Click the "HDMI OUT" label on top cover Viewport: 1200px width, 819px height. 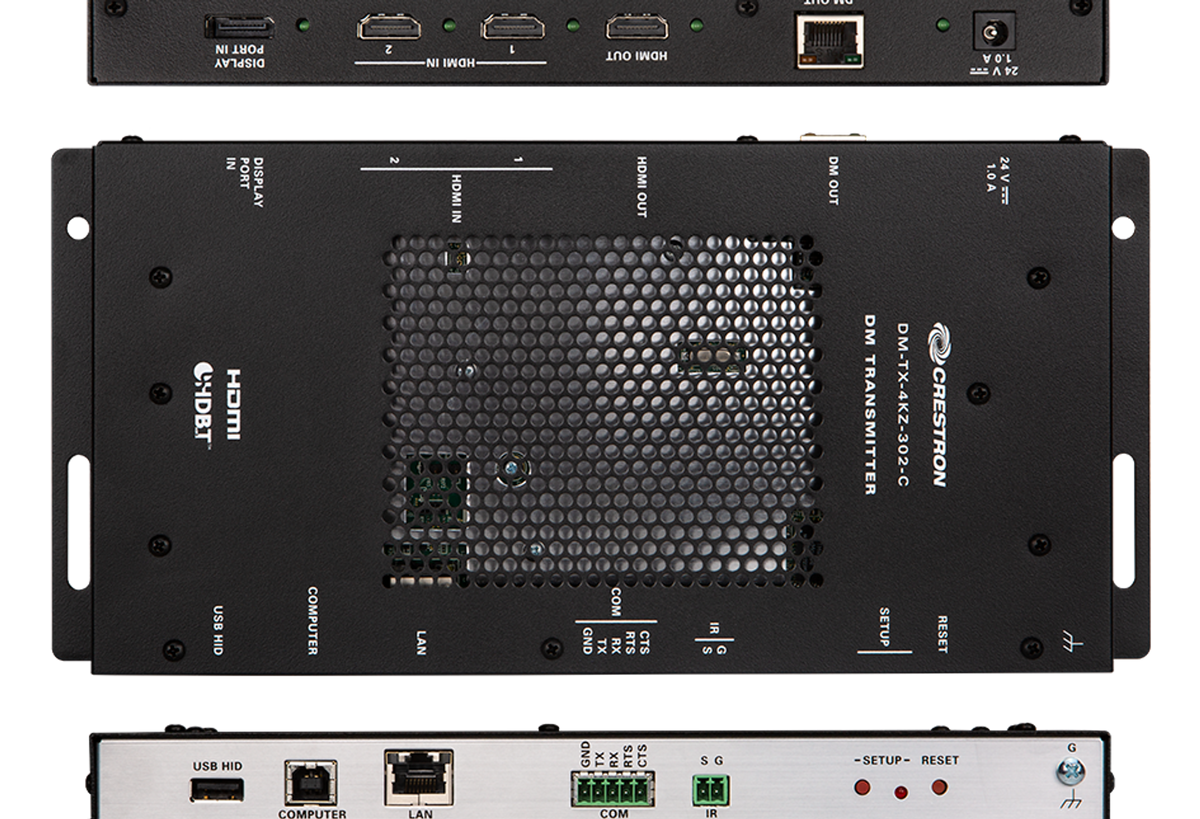pyautogui.click(x=642, y=186)
